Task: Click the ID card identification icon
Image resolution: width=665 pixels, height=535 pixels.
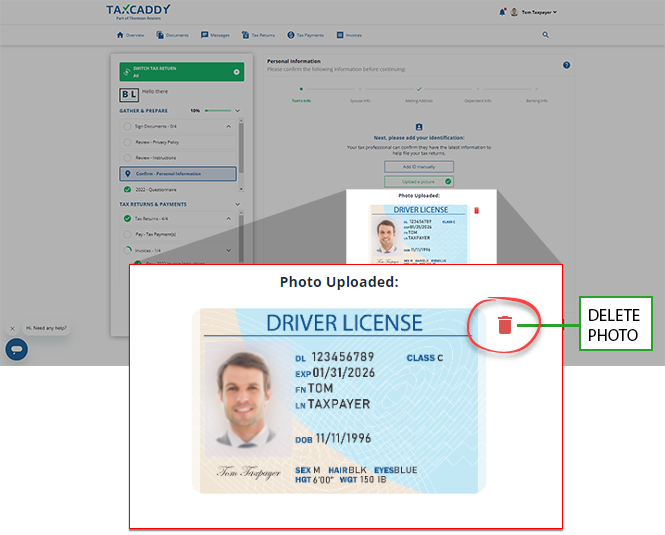Action: (419, 127)
